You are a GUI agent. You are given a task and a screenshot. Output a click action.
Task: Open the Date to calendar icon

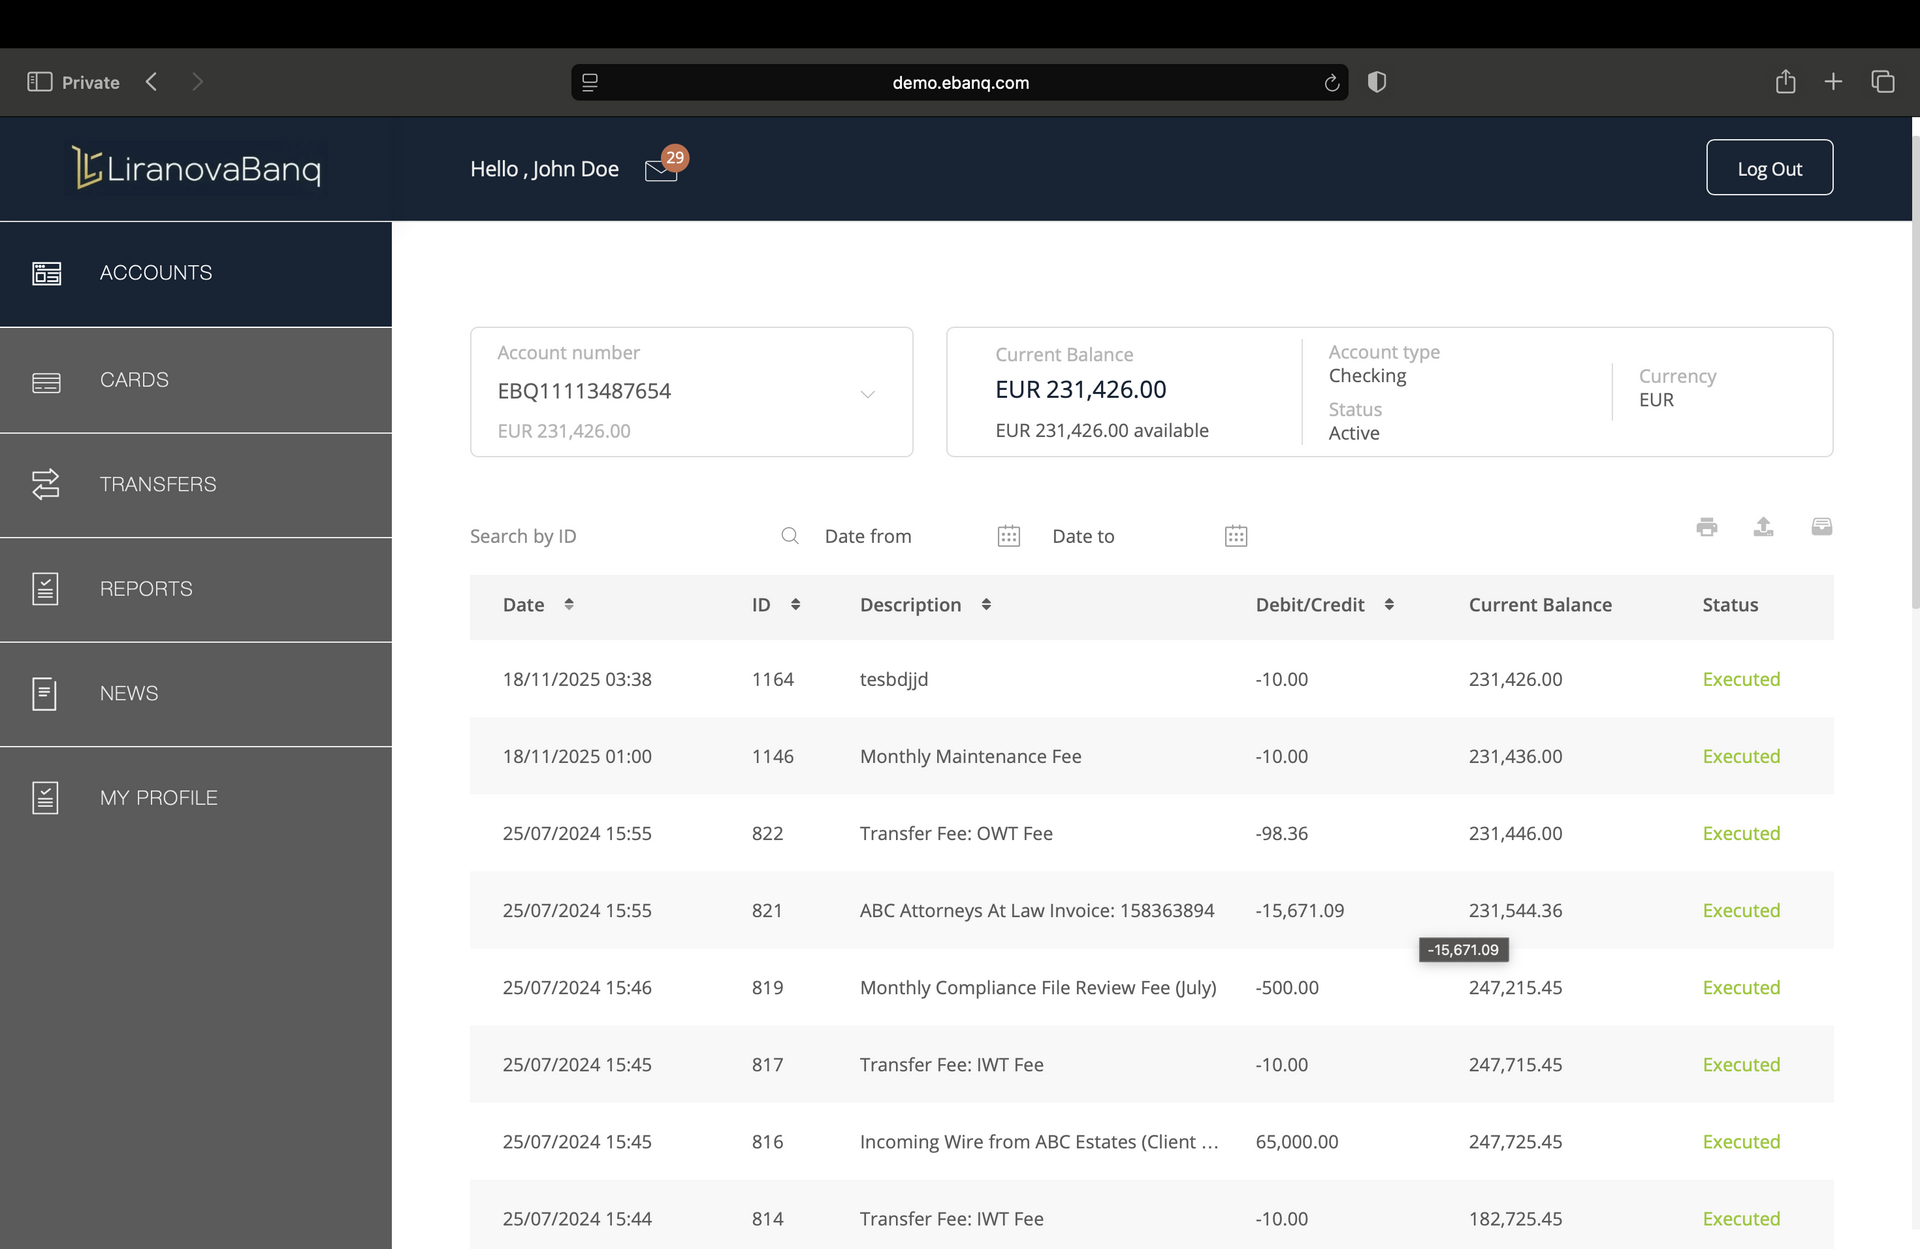point(1235,536)
